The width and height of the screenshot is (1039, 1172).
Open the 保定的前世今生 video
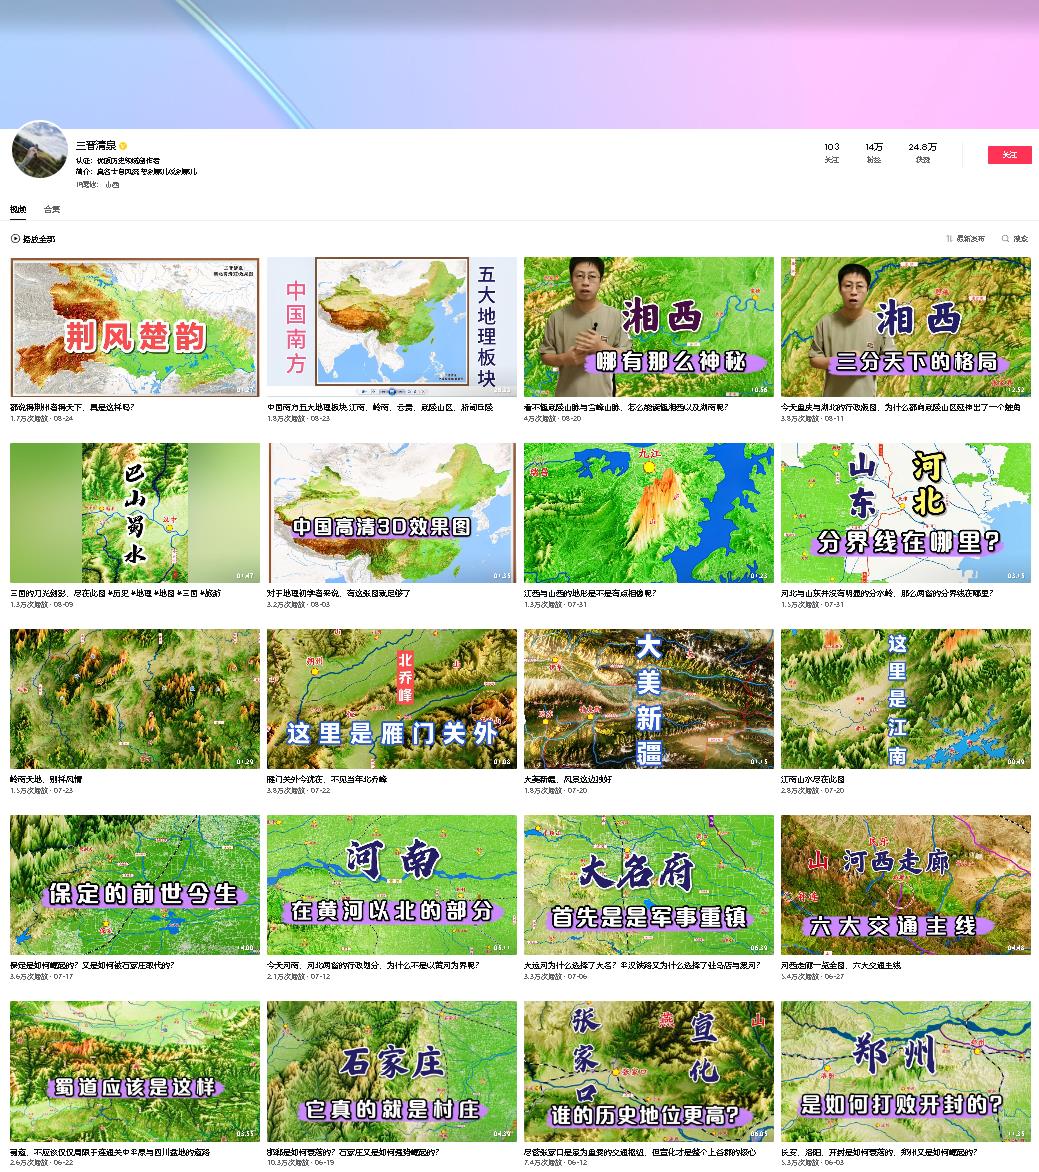pos(135,885)
